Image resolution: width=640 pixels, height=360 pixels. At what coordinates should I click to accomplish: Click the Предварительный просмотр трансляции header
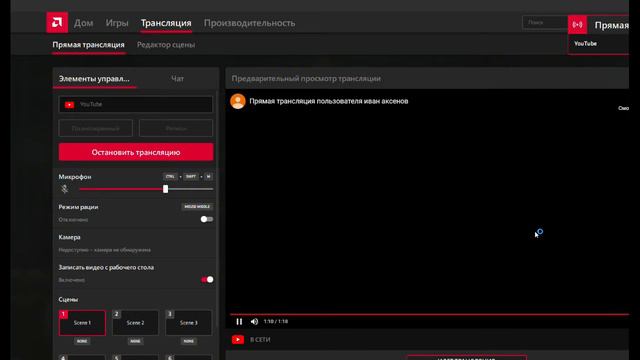[x=306, y=78]
